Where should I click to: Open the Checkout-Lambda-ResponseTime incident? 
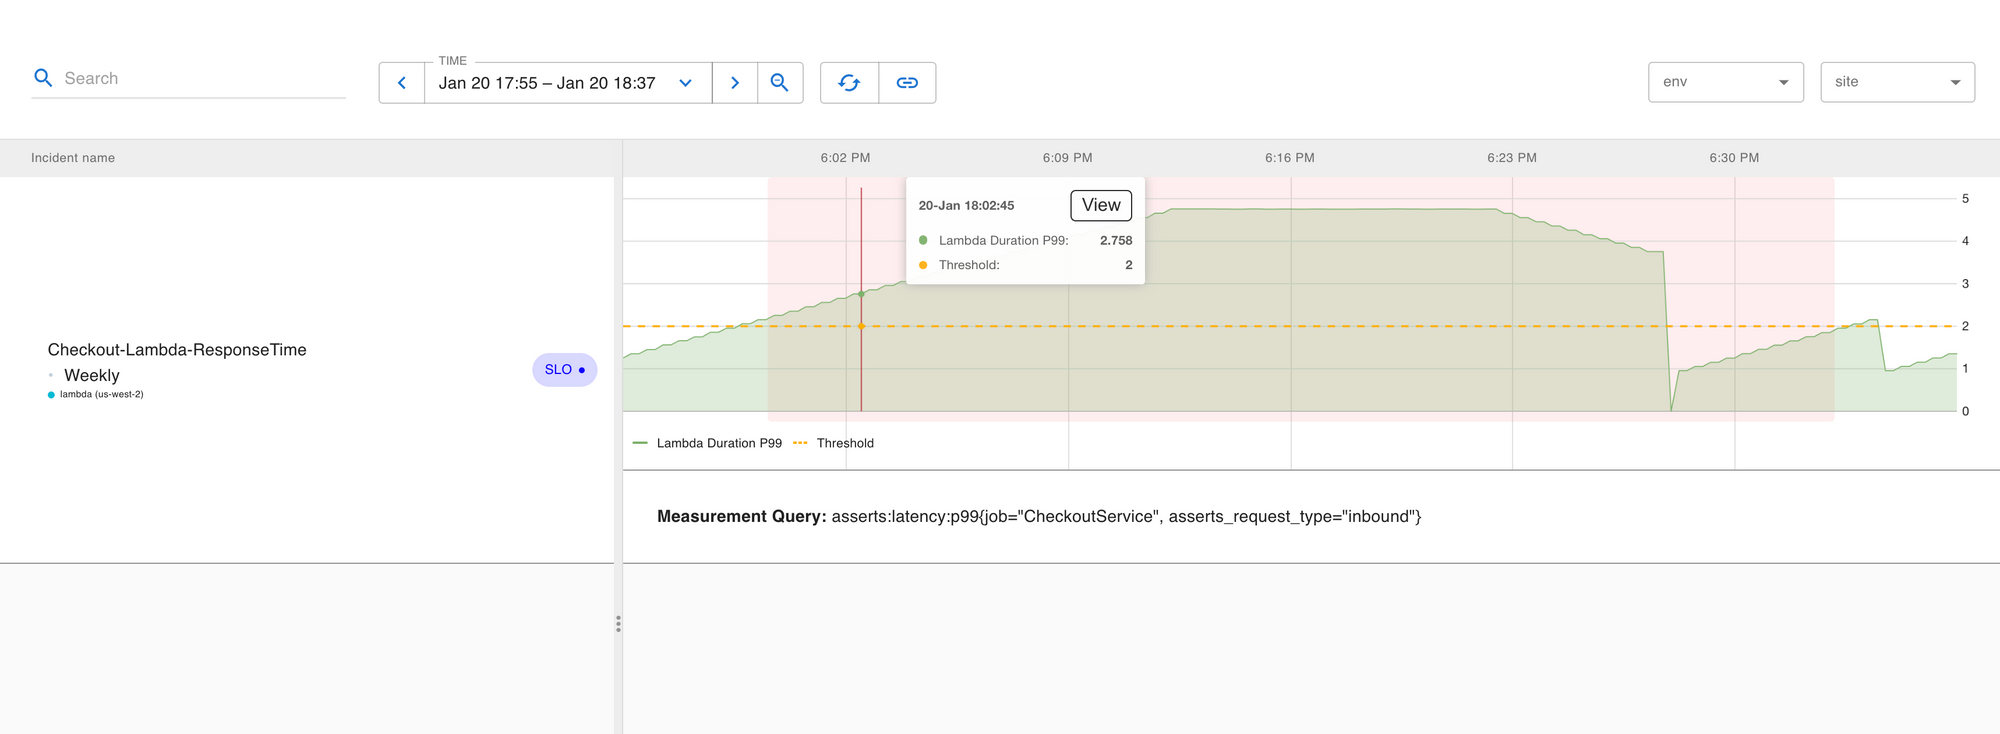coord(177,350)
